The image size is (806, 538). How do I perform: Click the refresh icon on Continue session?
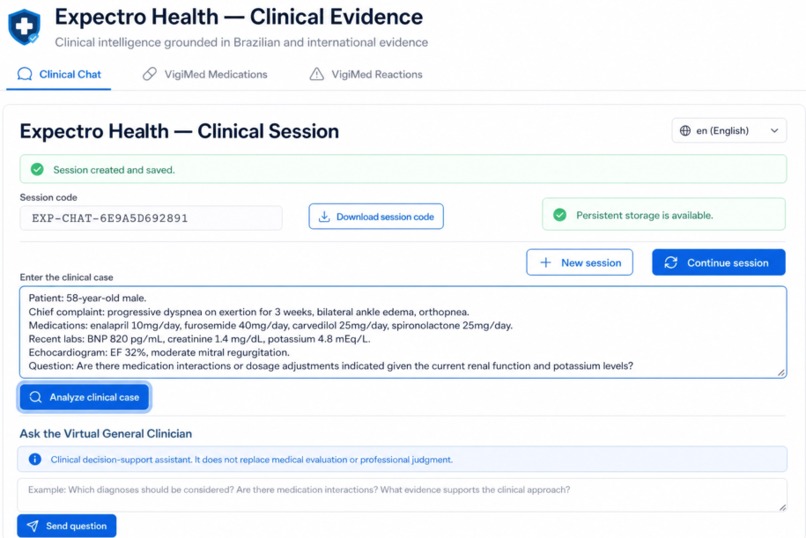coord(671,263)
